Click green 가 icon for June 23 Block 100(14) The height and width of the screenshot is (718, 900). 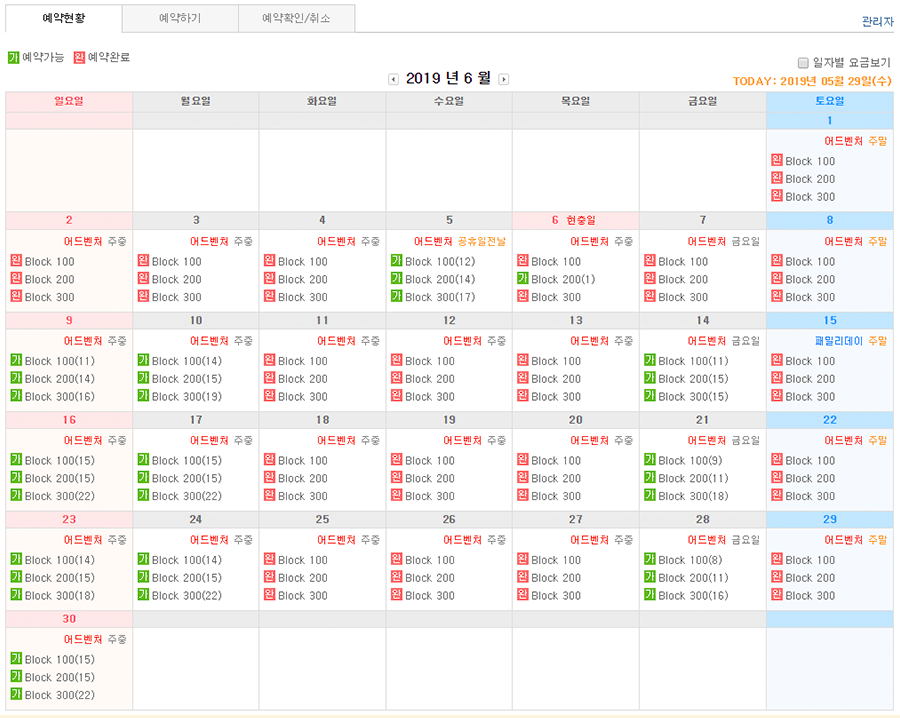[16, 558]
